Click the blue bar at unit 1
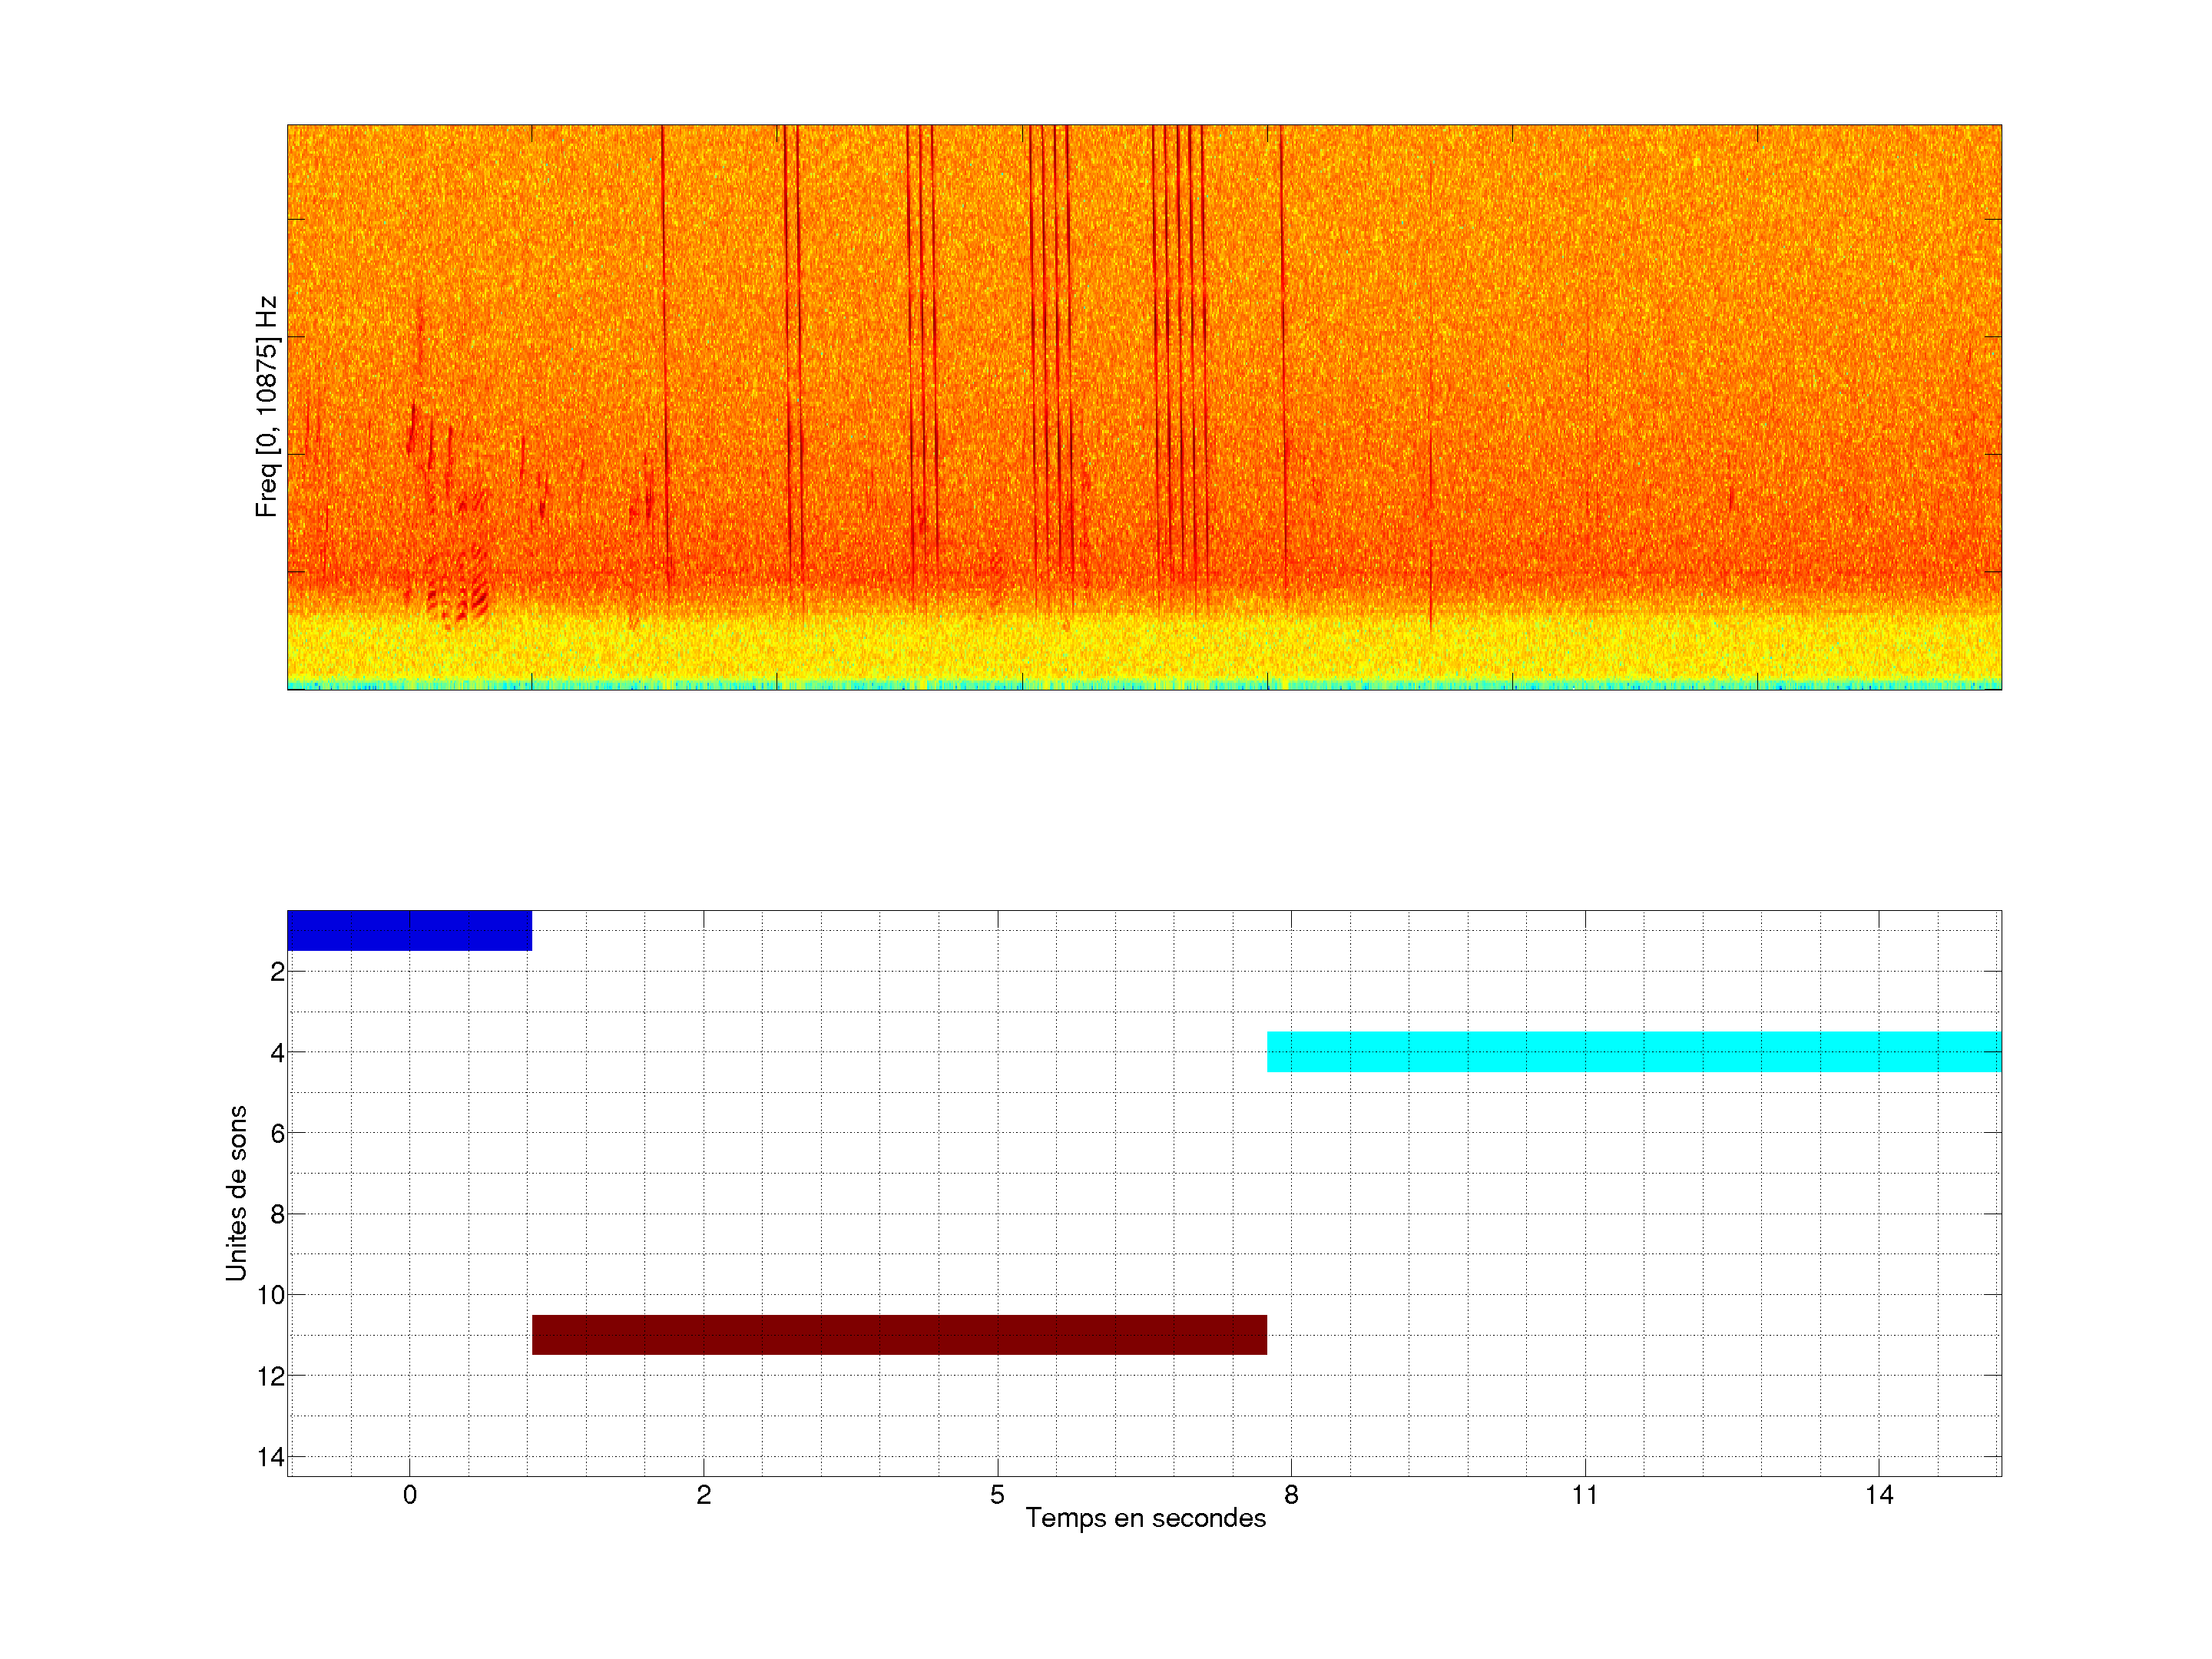This screenshot has width=2212, height=1659. coord(409,930)
